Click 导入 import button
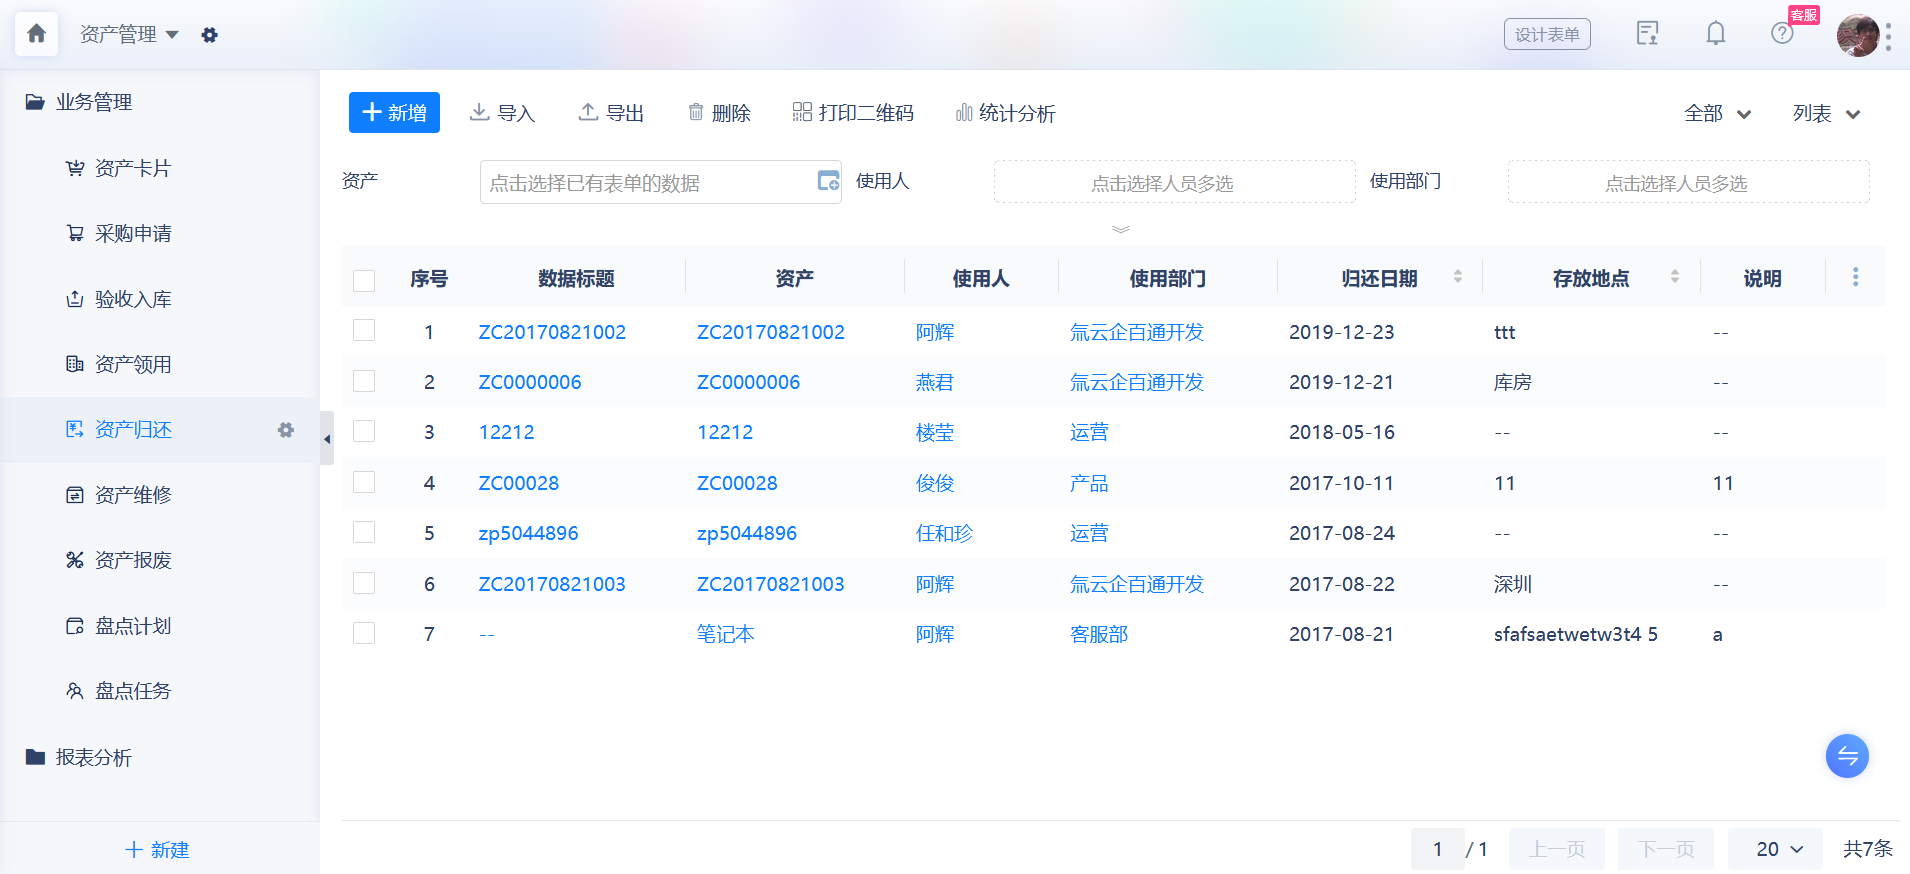Image resolution: width=1910 pixels, height=874 pixels. point(502,113)
